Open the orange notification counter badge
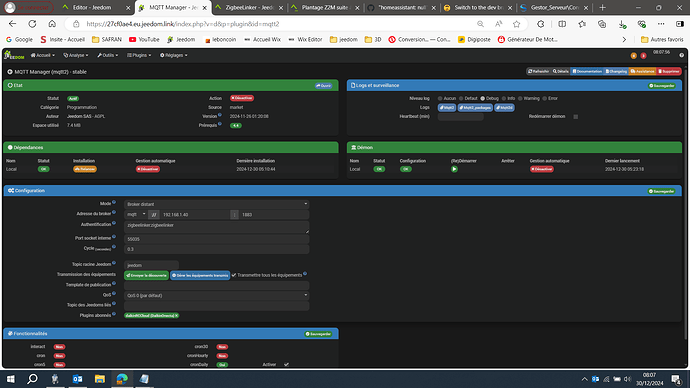This screenshot has height=388, width=690. (x=634, y=55)
